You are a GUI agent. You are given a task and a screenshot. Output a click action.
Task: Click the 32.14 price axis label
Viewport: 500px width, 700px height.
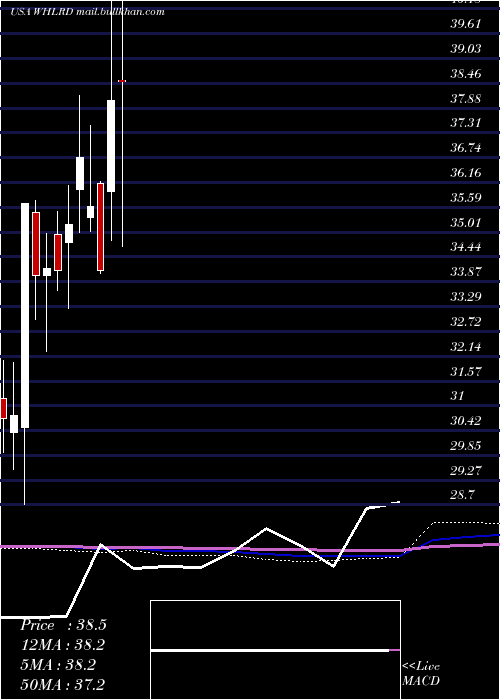(466, 346)
